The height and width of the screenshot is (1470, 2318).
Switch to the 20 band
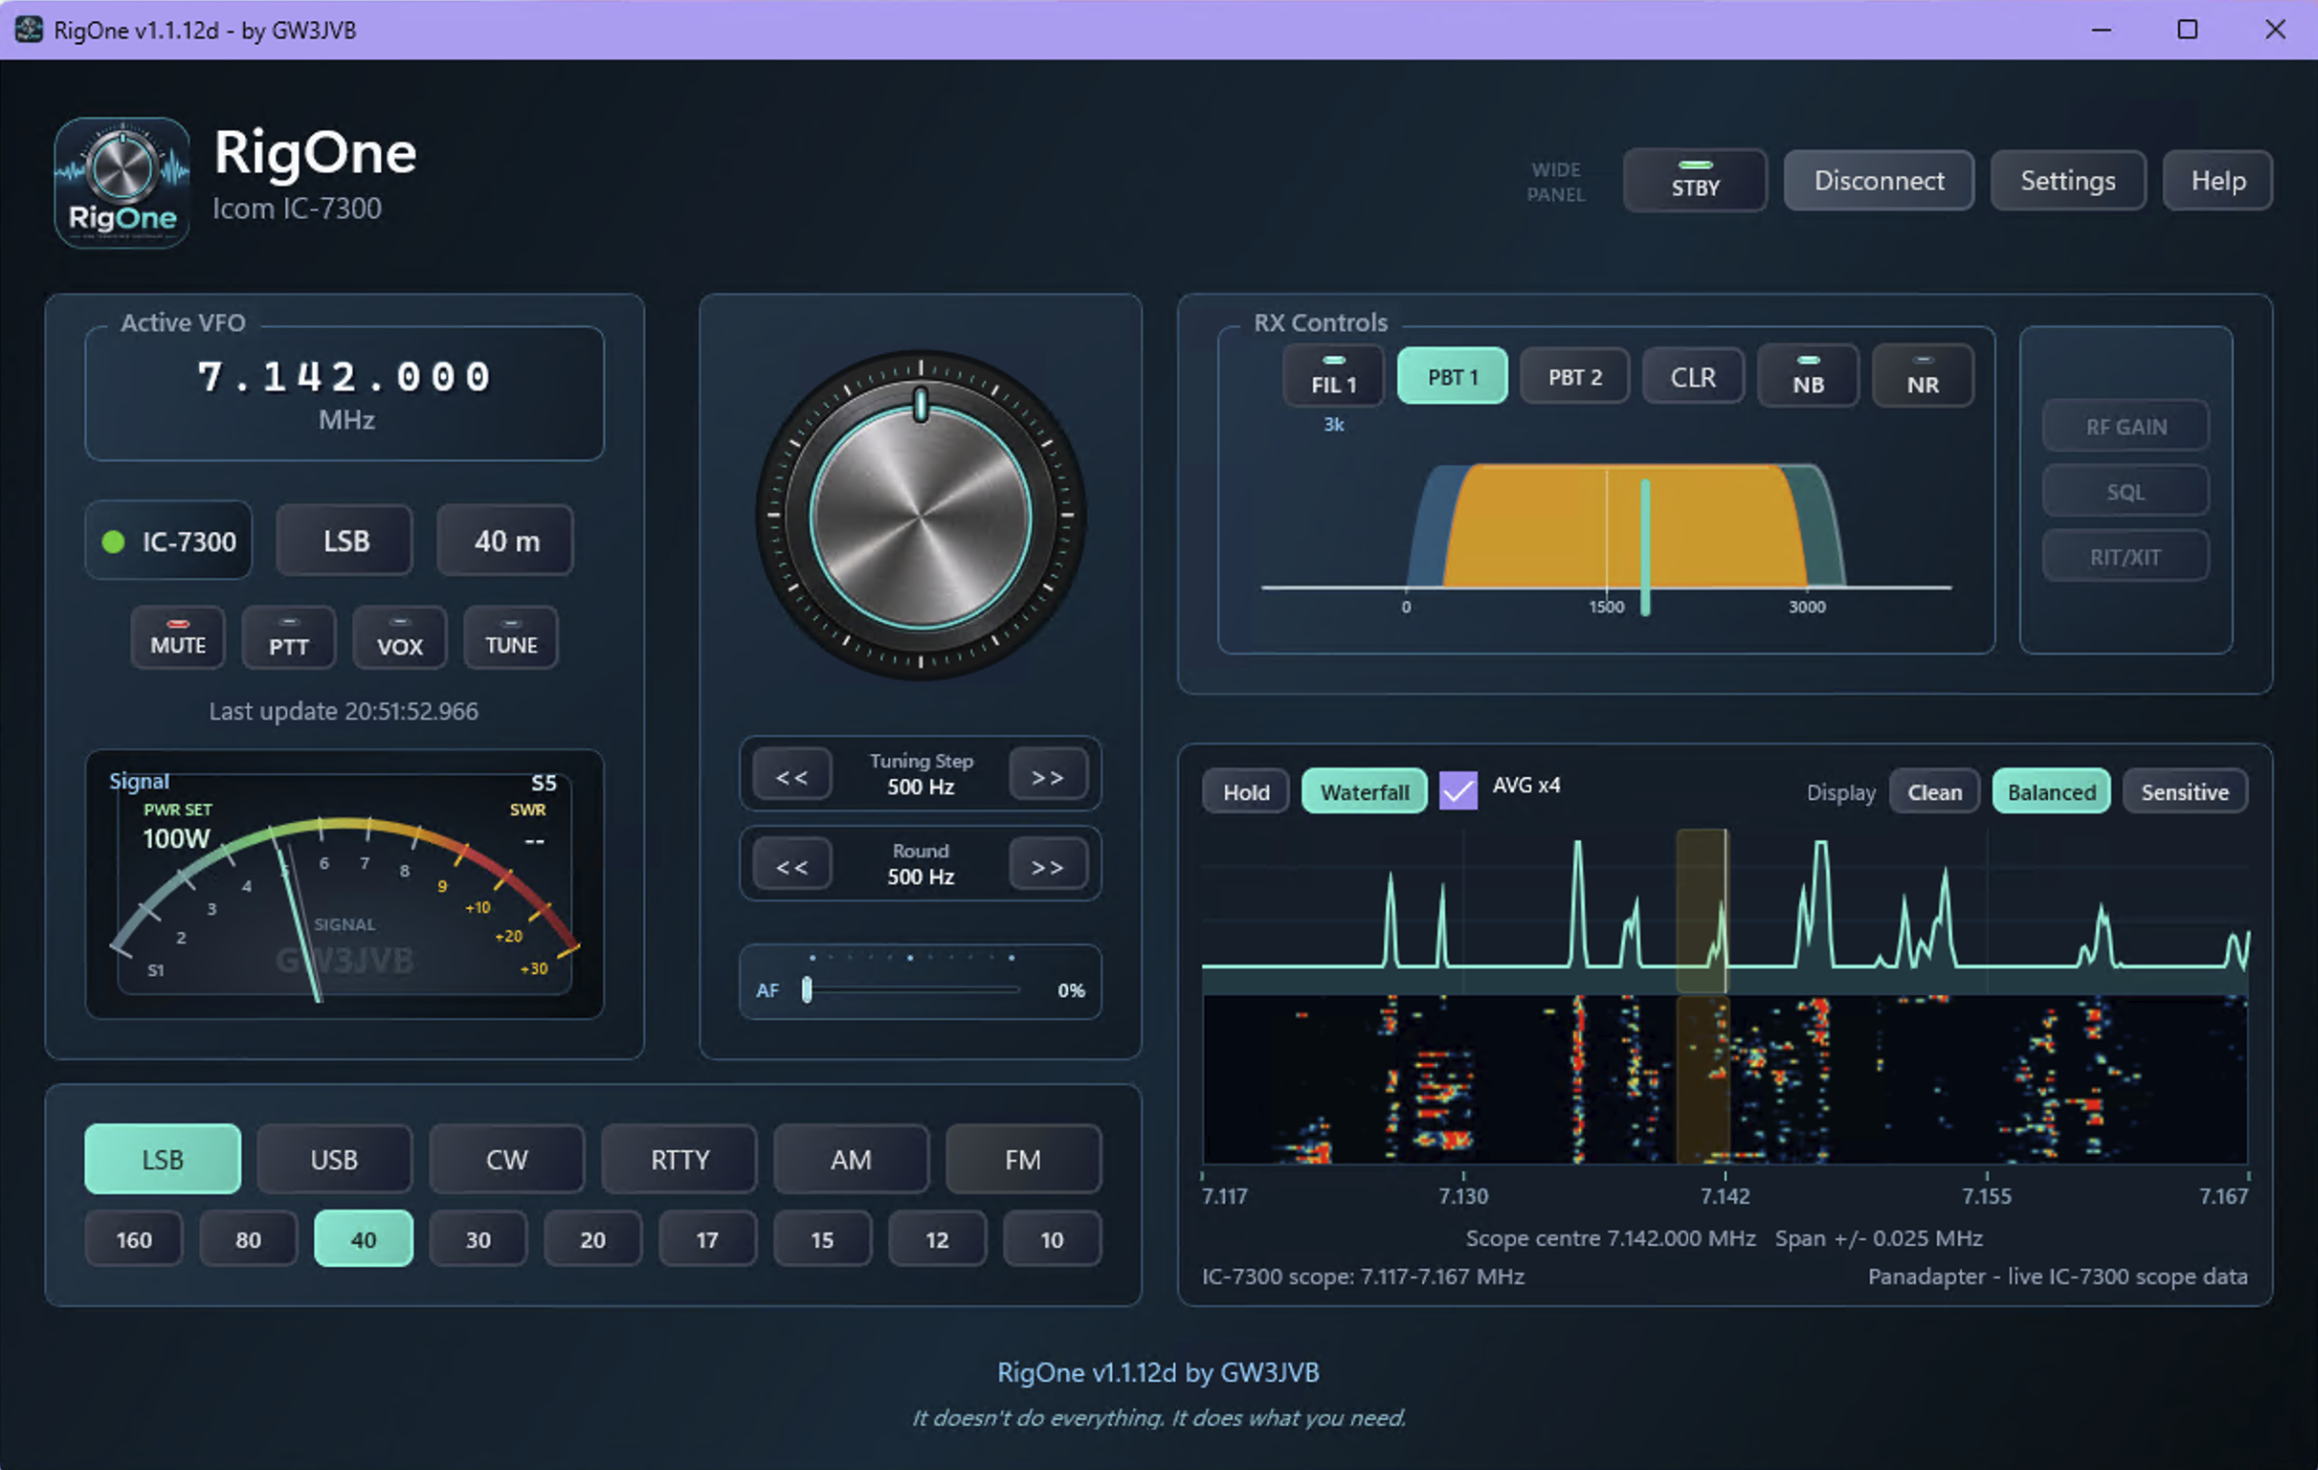pyautogui.click(x=593, y=1239)
